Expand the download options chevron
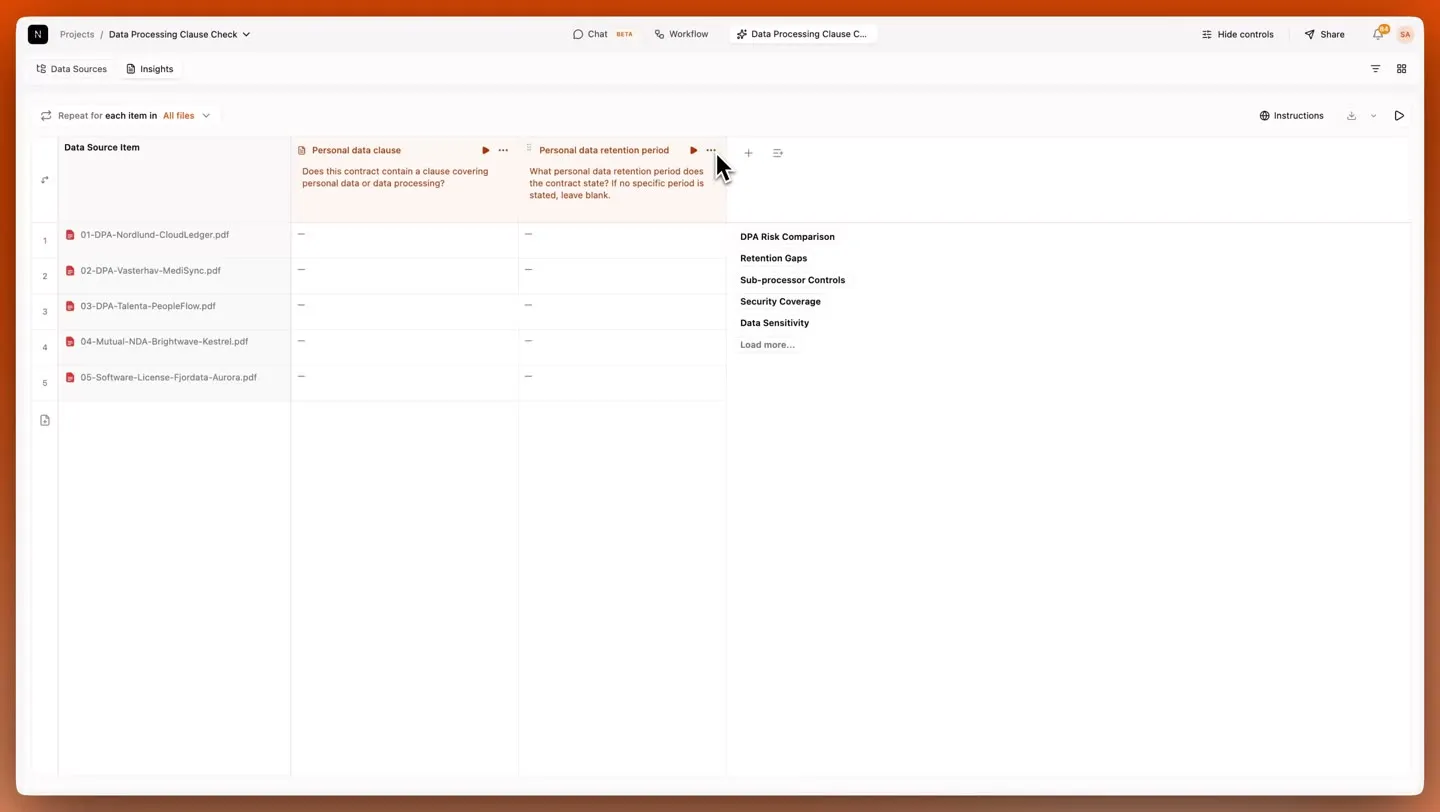The height and width of the screenshot is (812, 1440). [1373, 116]
